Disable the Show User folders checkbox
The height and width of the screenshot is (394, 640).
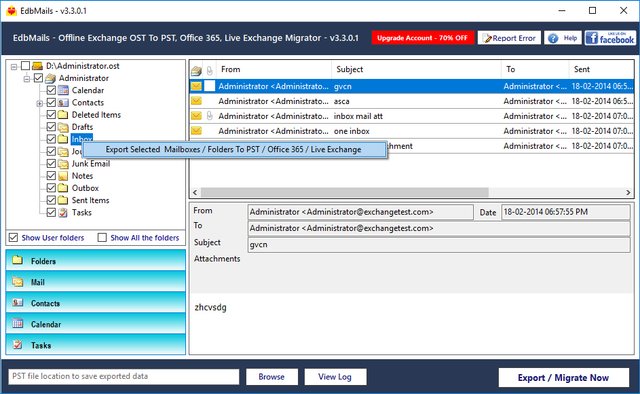13,238
